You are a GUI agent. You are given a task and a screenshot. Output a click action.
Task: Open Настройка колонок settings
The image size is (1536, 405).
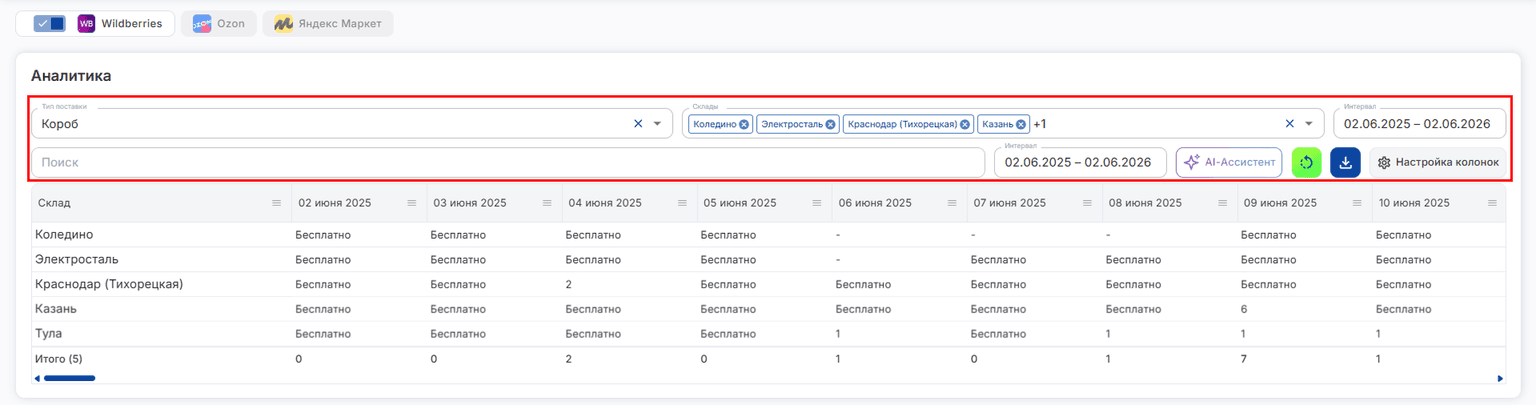pos(1437,162)
